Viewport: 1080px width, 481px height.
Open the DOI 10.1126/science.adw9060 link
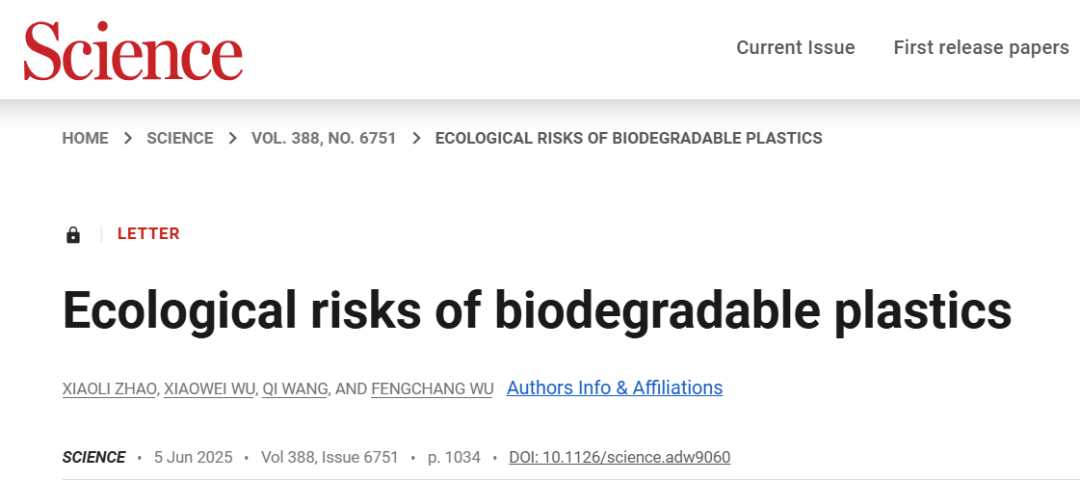(x=619, y=458)
